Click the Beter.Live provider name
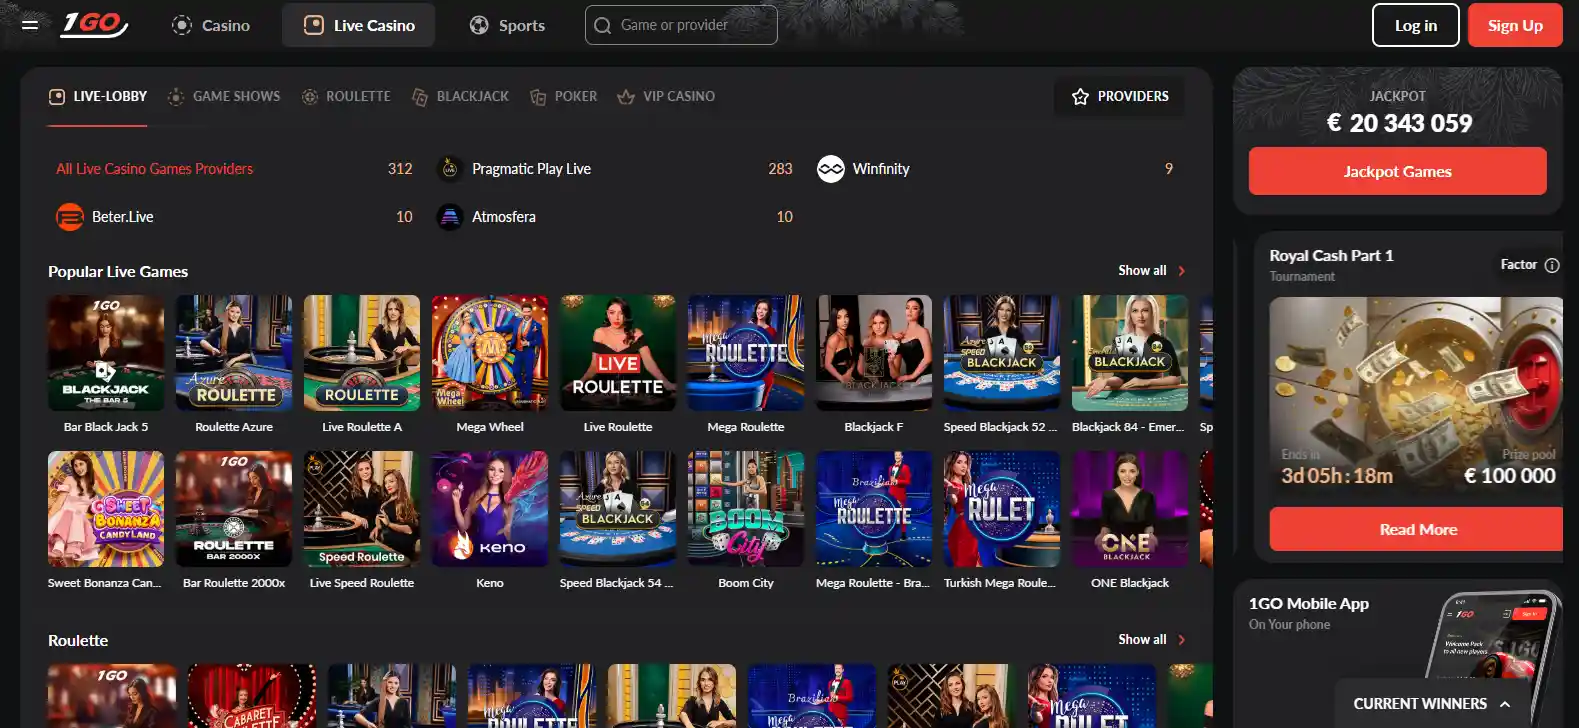The image size is (1579, 728). (x=123, y=217)
